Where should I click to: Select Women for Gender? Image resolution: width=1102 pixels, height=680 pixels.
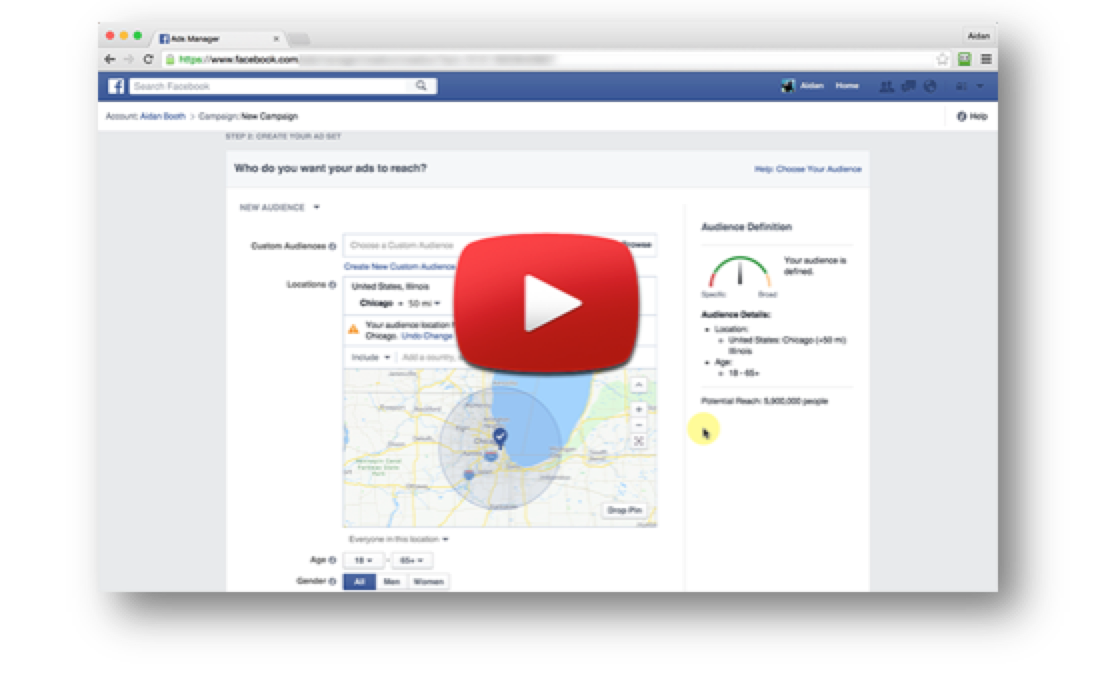pyautogui.click(x=428, y=582)
